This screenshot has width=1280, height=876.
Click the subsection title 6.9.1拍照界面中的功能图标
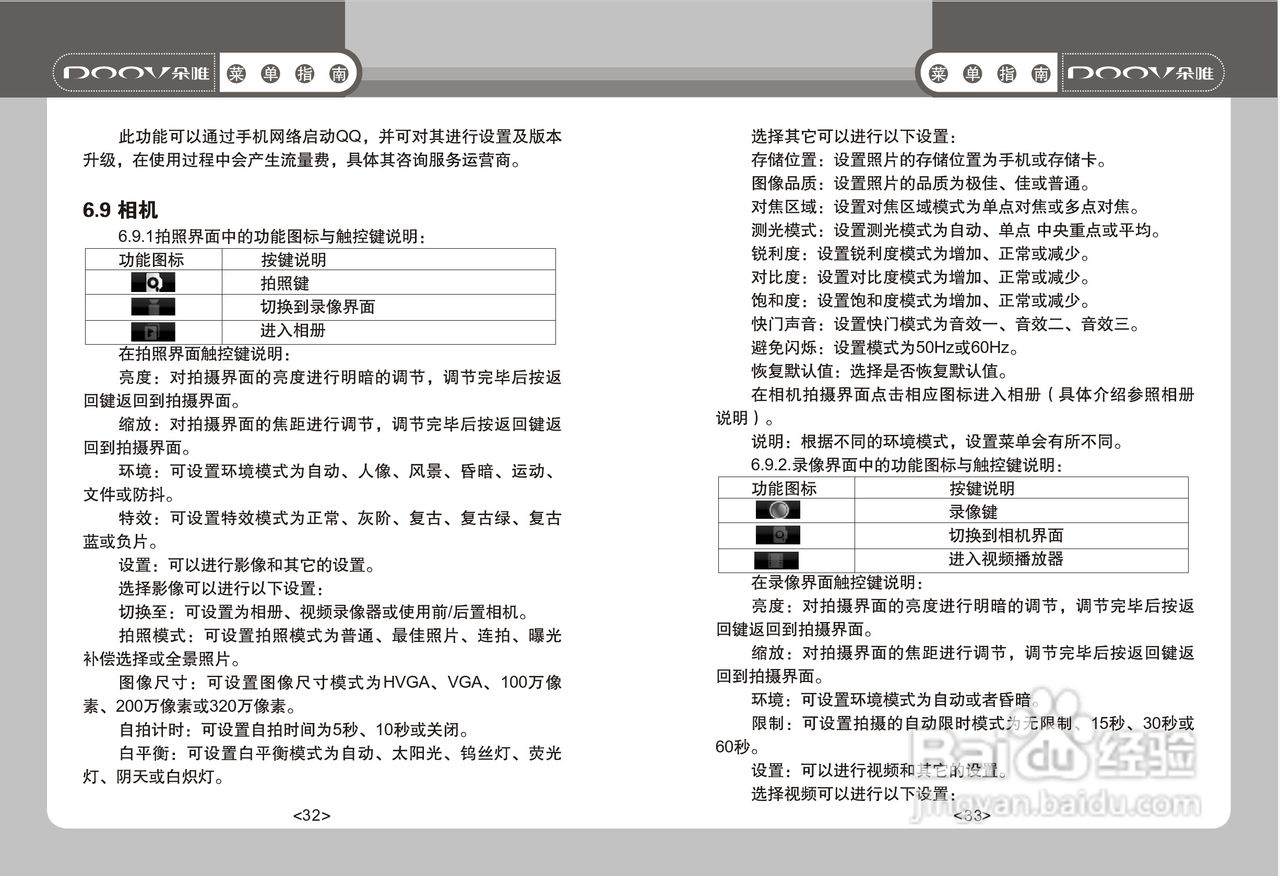272,237
